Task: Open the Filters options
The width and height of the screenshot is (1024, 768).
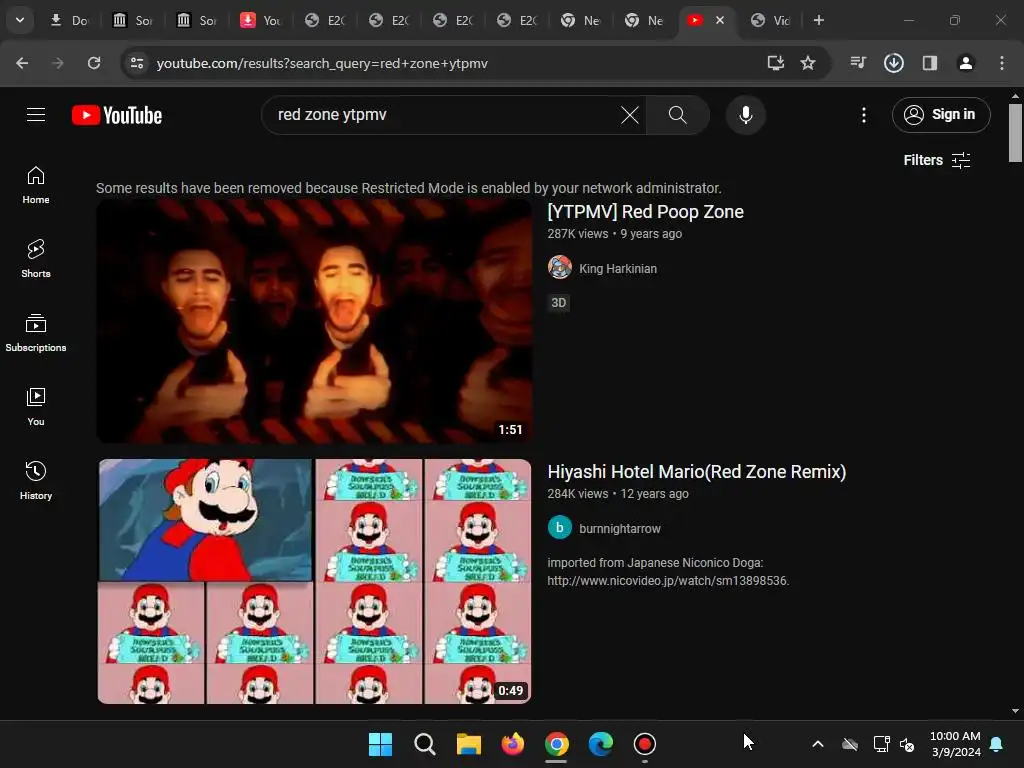Action: tap(936, 160)
